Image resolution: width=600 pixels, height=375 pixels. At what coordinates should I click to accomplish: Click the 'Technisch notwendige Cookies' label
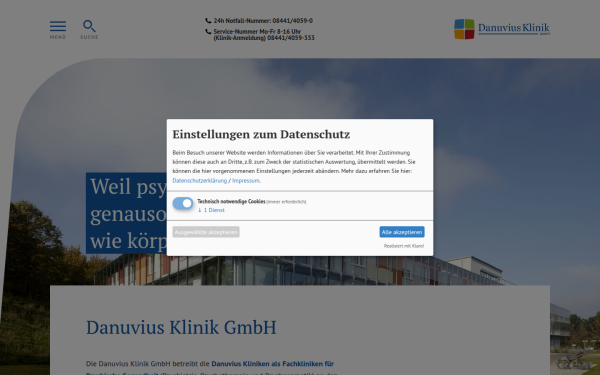click(x=231, y=201)
